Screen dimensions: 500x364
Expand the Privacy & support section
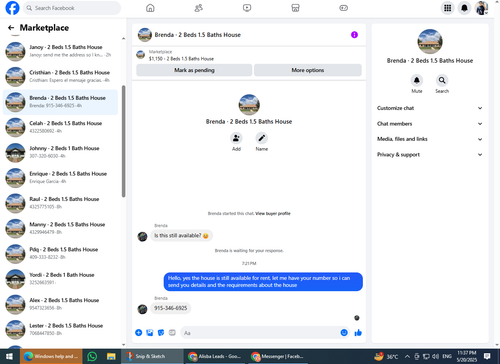[x=430, y=155]
